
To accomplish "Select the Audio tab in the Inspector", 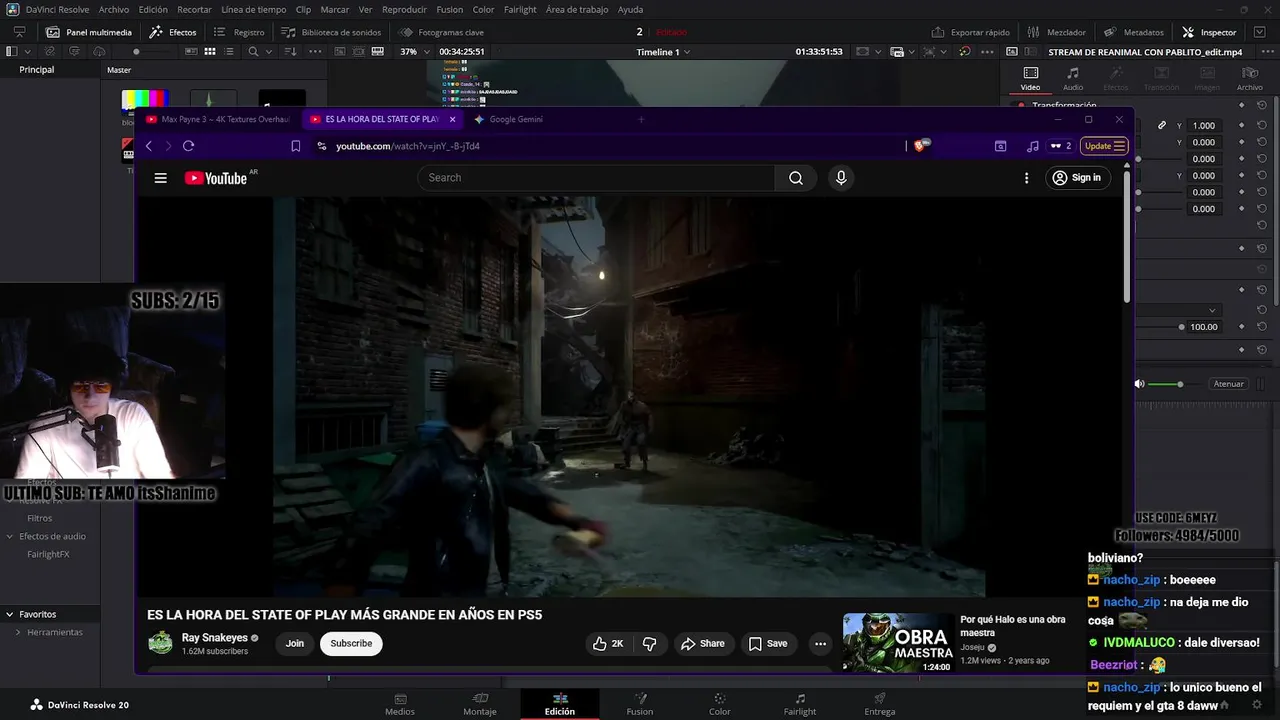I will [x=1073, y=78].
